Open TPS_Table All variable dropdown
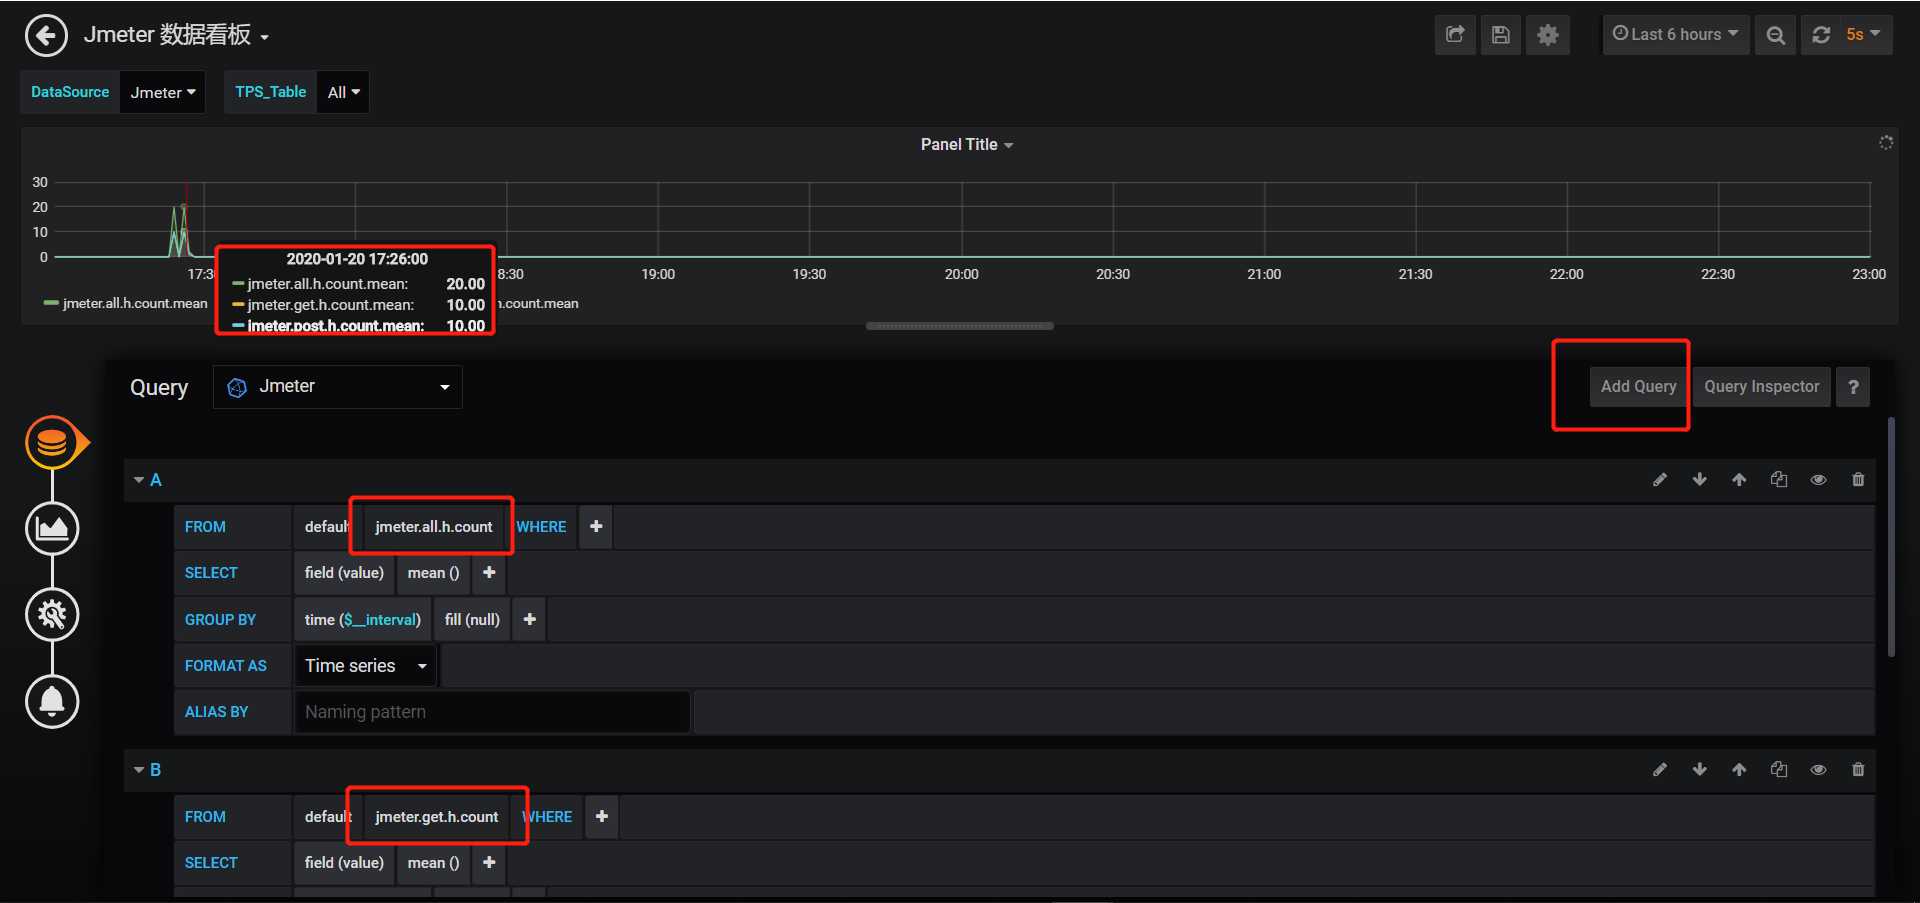 tap(343, 92)
